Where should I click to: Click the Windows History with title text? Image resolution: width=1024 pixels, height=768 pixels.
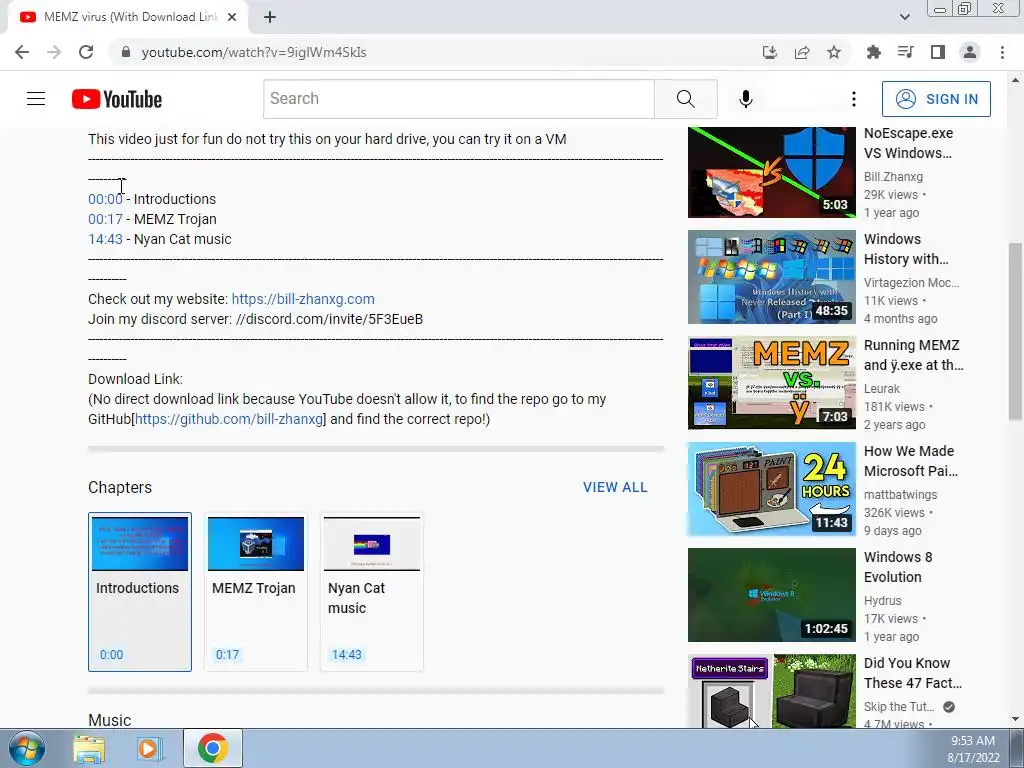coord(906,249)
